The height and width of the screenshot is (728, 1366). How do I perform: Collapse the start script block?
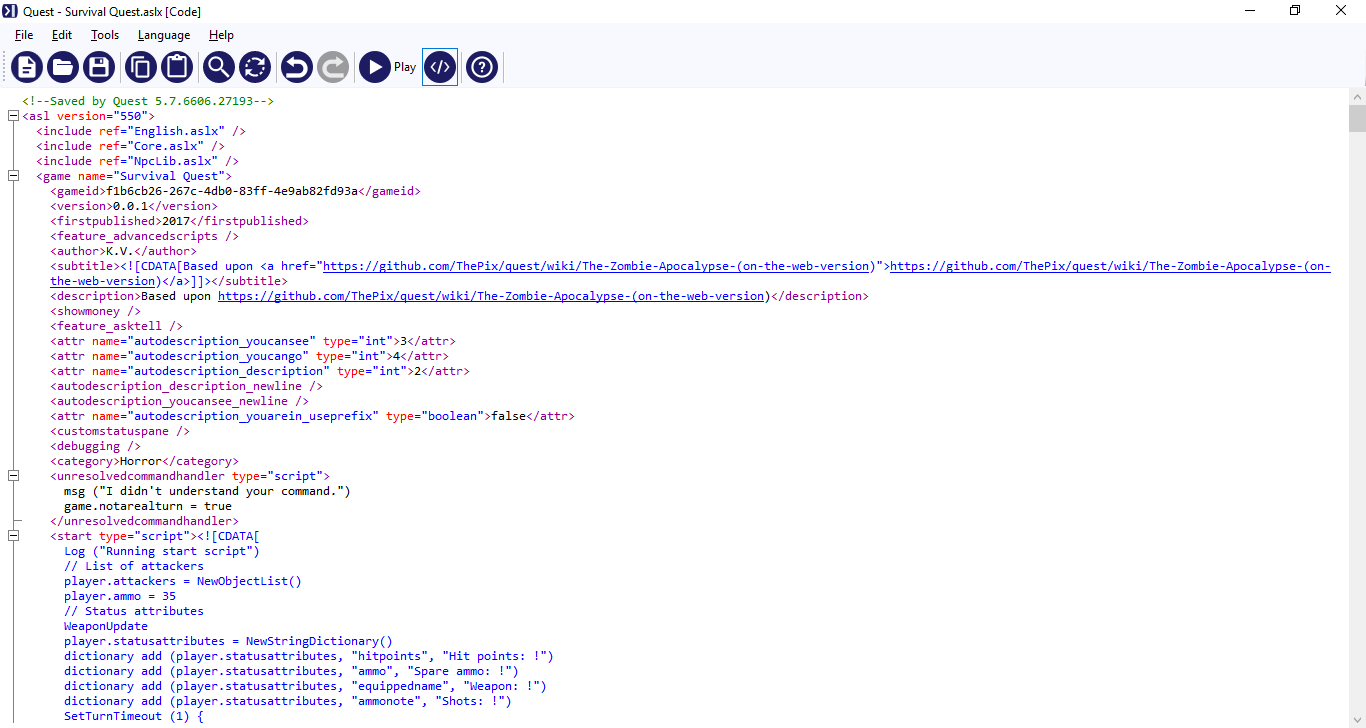point(13,535)
